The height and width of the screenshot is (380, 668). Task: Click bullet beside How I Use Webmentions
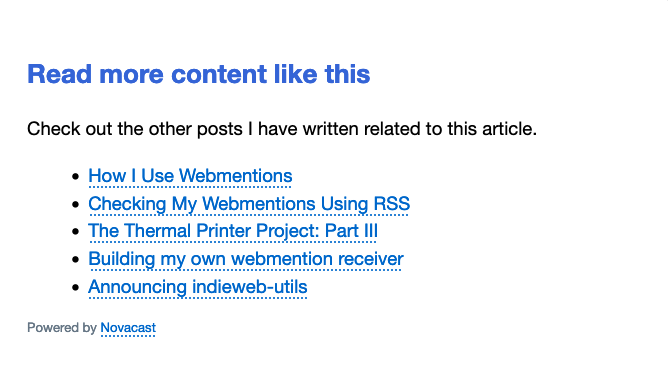[x=76, y=176]
